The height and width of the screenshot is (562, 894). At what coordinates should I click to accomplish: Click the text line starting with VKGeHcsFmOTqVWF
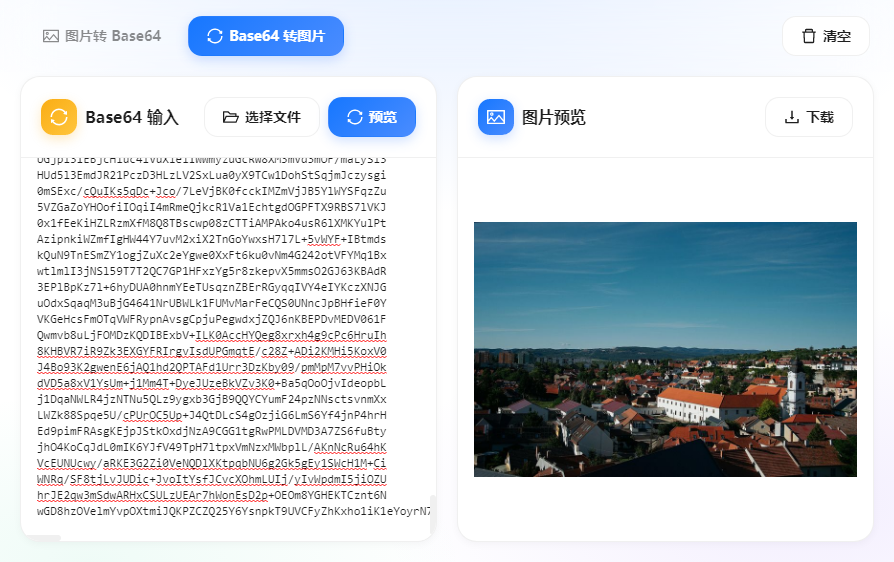(x=212, y=319)
